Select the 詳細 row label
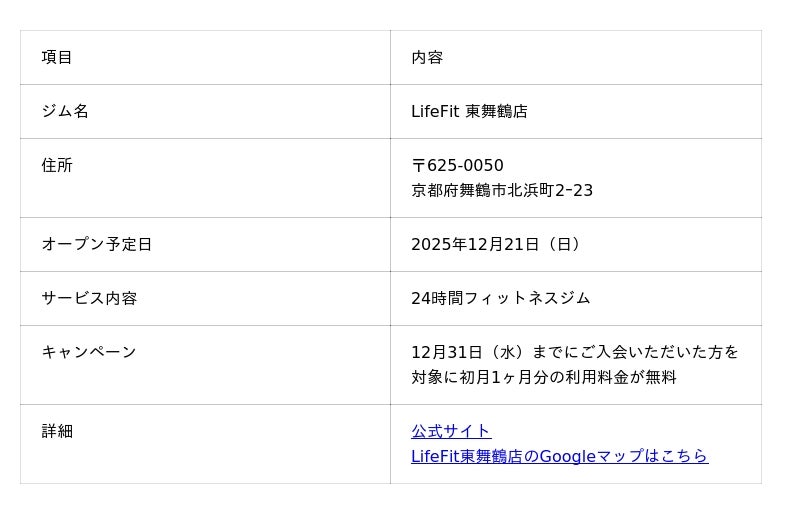 57,431
